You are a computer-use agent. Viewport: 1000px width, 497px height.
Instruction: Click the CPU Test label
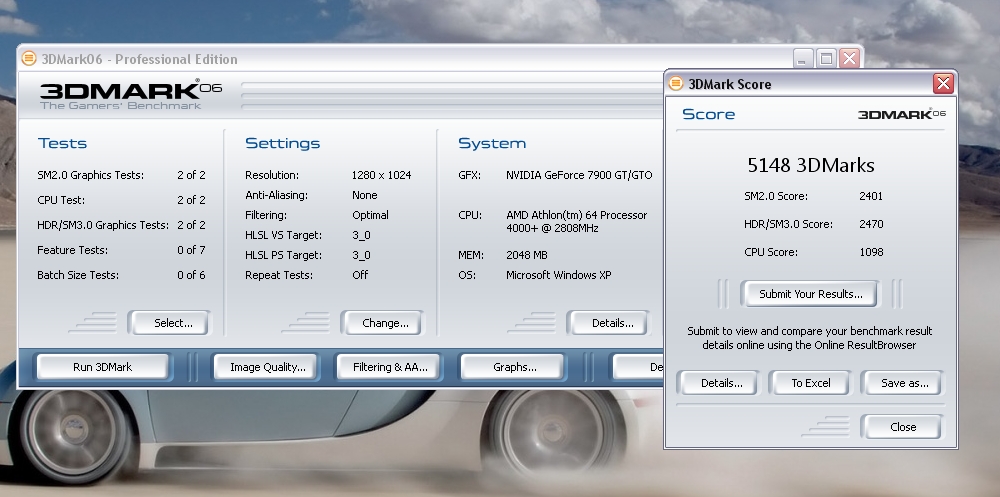click(x=61, y=200)
